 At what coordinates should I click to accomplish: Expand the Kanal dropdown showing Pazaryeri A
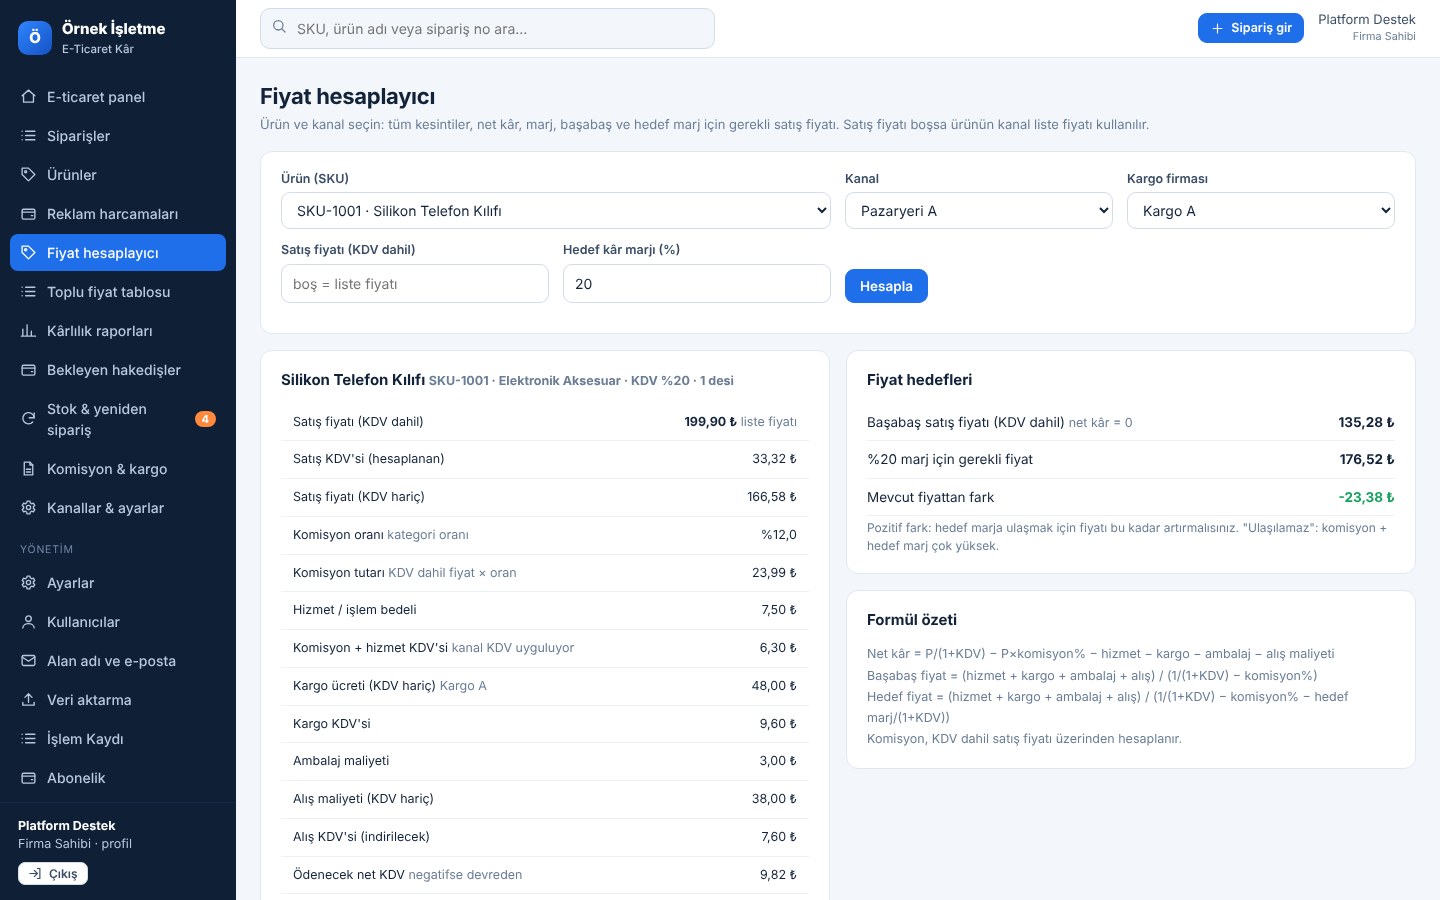click(x=979, y=211)
